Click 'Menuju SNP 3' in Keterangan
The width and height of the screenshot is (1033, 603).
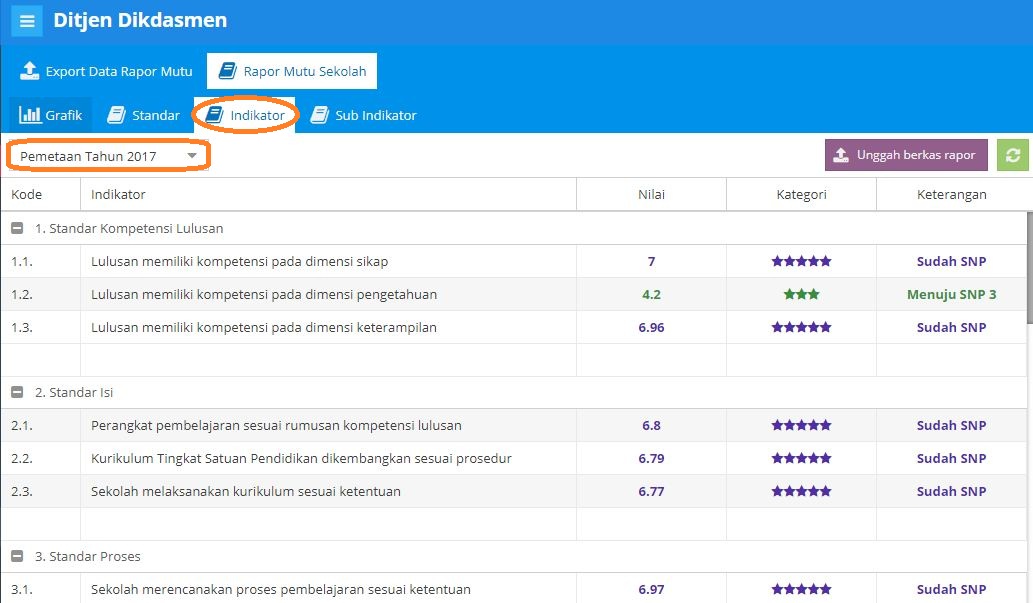(951, 295)
